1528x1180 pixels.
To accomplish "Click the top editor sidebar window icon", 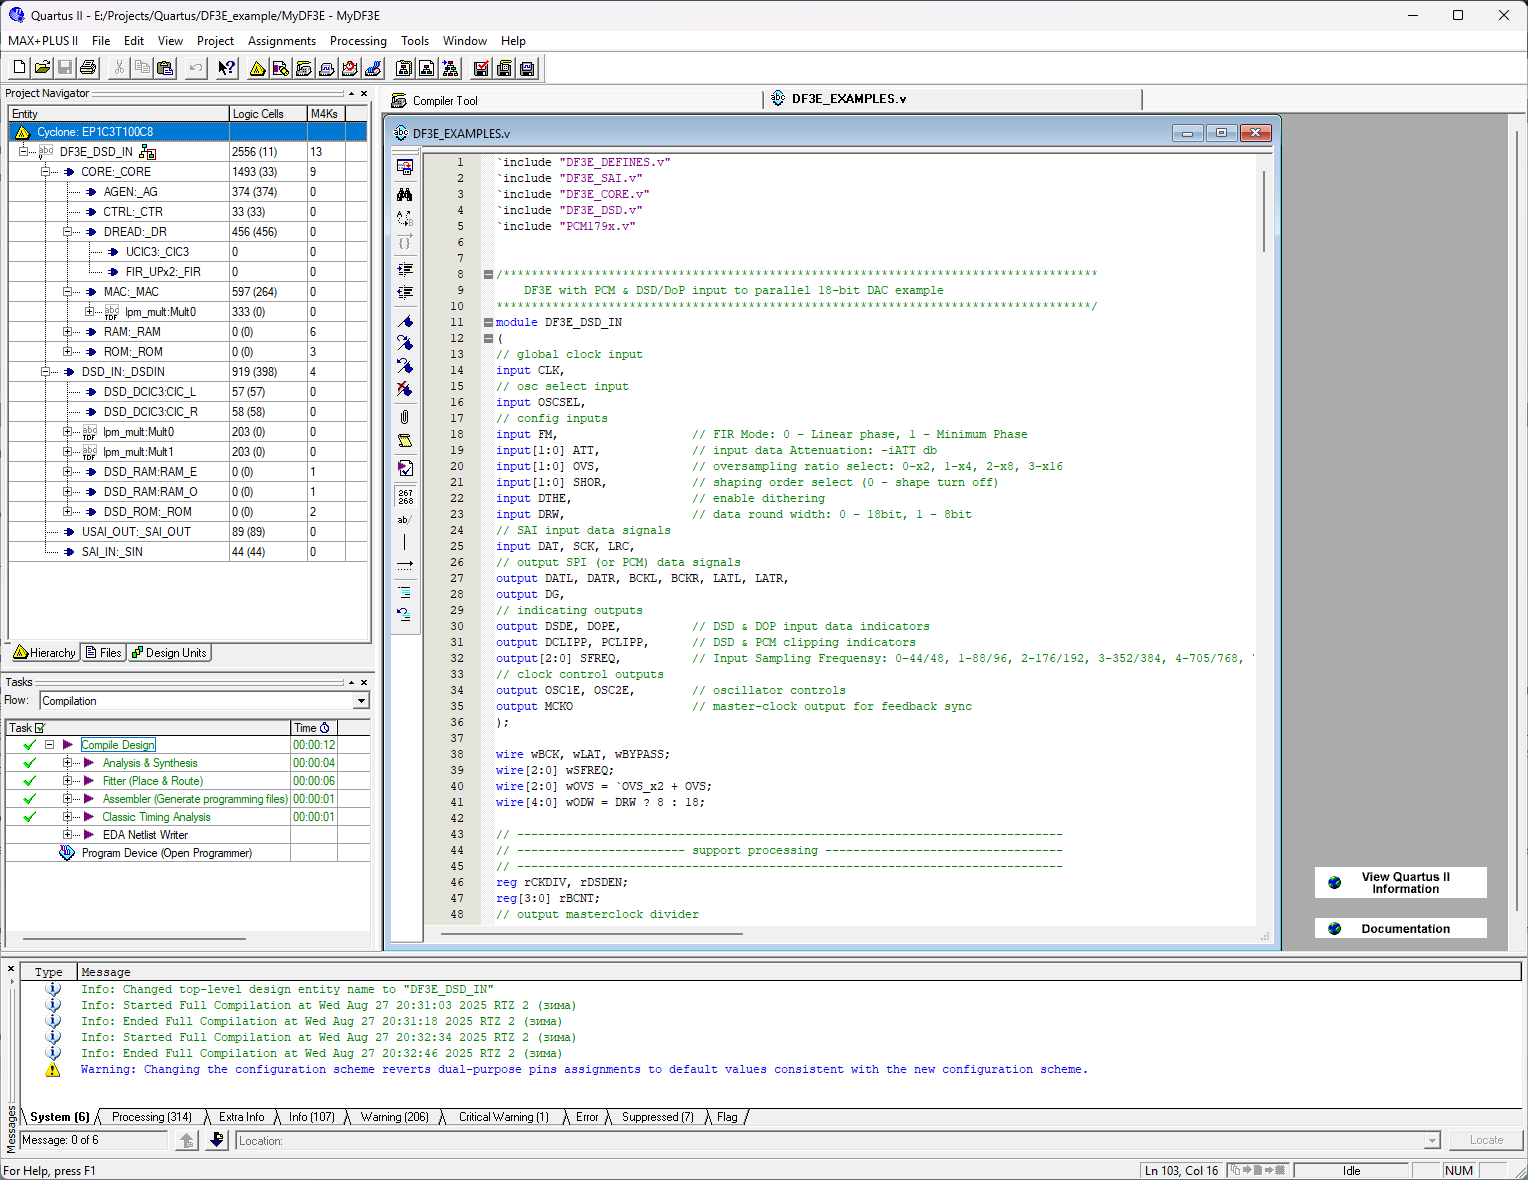I will (404, 167).
